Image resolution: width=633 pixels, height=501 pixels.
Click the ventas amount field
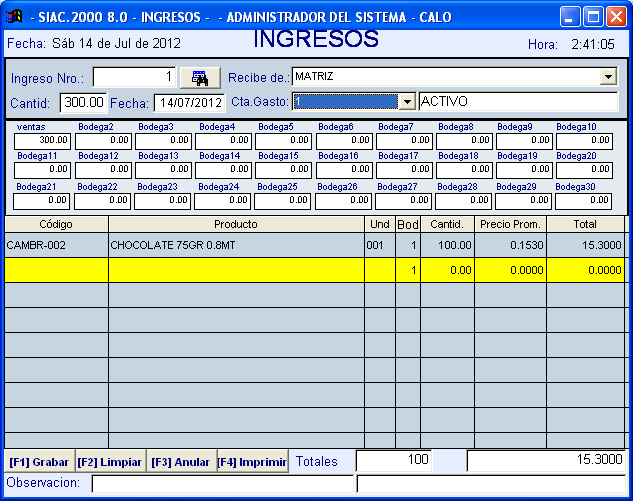coord(42,141)
